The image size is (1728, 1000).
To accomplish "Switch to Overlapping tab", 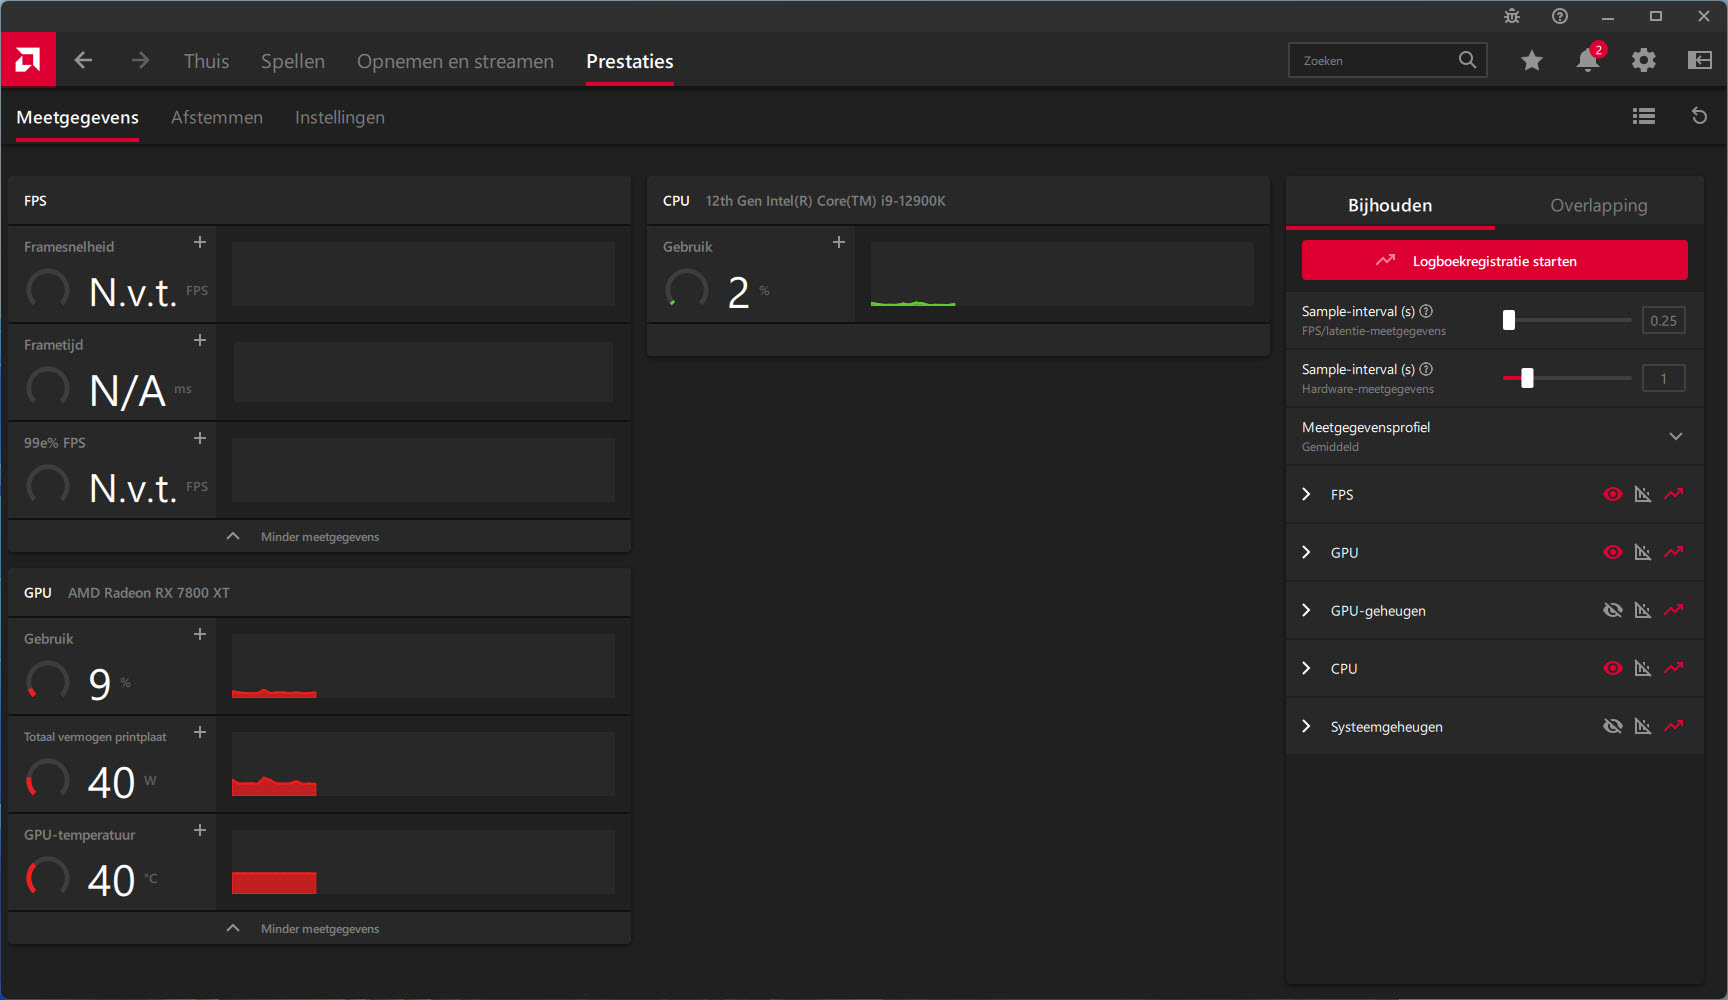I will [1599, 205].
